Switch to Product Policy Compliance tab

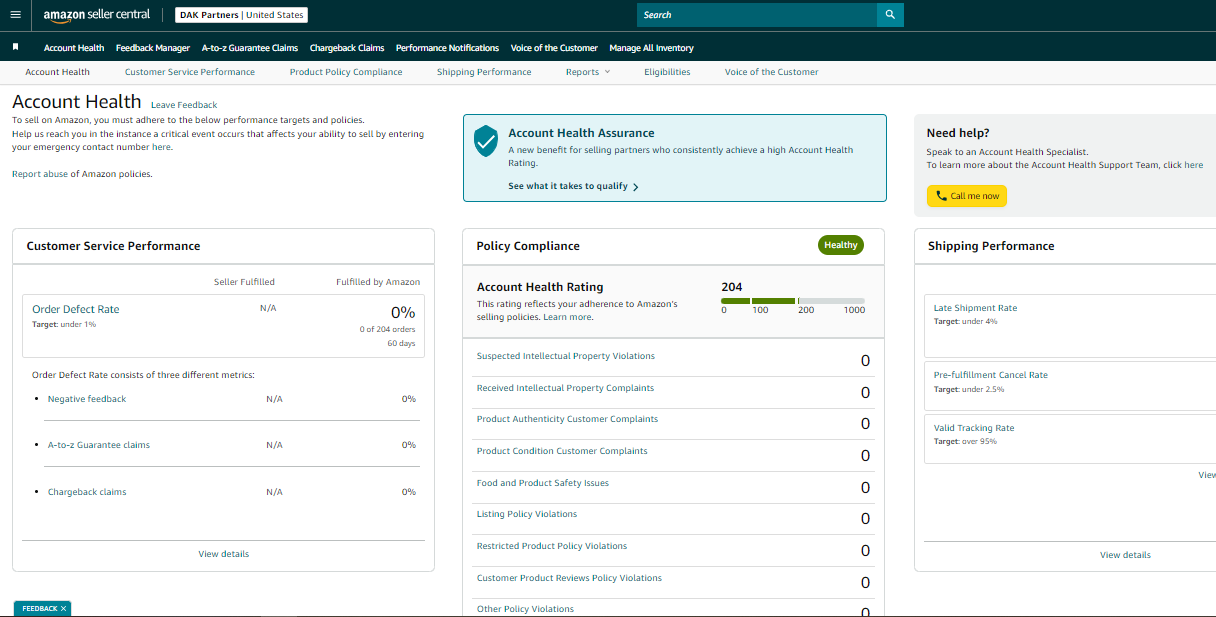pyautogui.click(x=346, y=72)
